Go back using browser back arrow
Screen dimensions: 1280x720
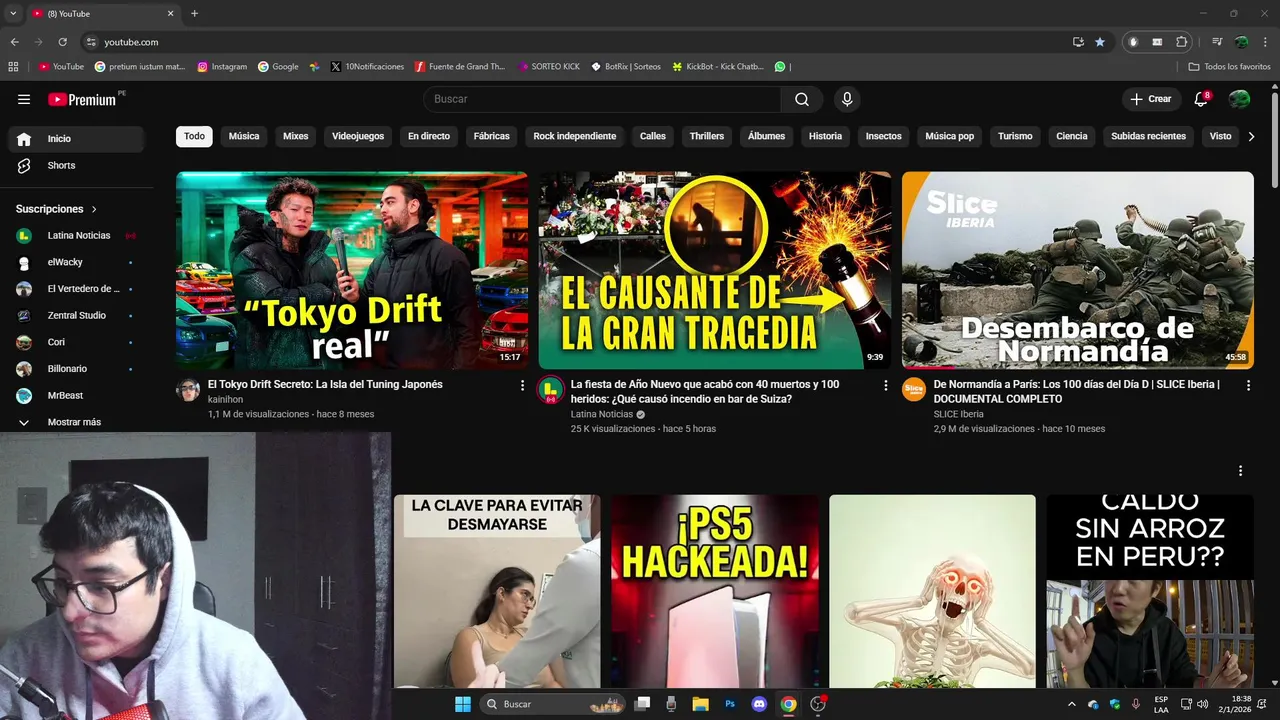click(x=14, y=42)
